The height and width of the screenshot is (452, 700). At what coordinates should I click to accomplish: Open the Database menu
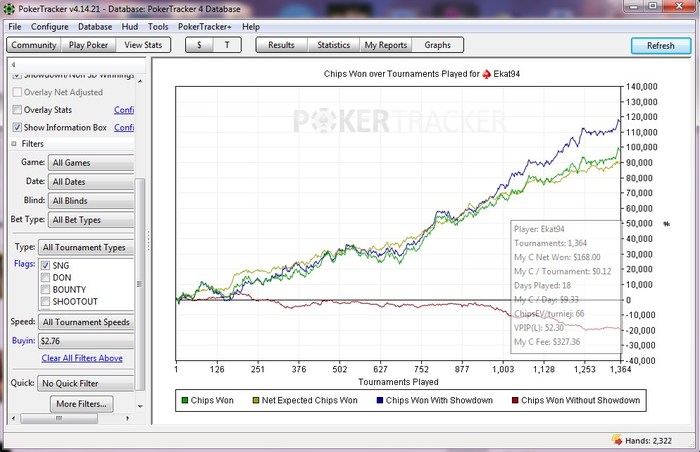[95, 26]
